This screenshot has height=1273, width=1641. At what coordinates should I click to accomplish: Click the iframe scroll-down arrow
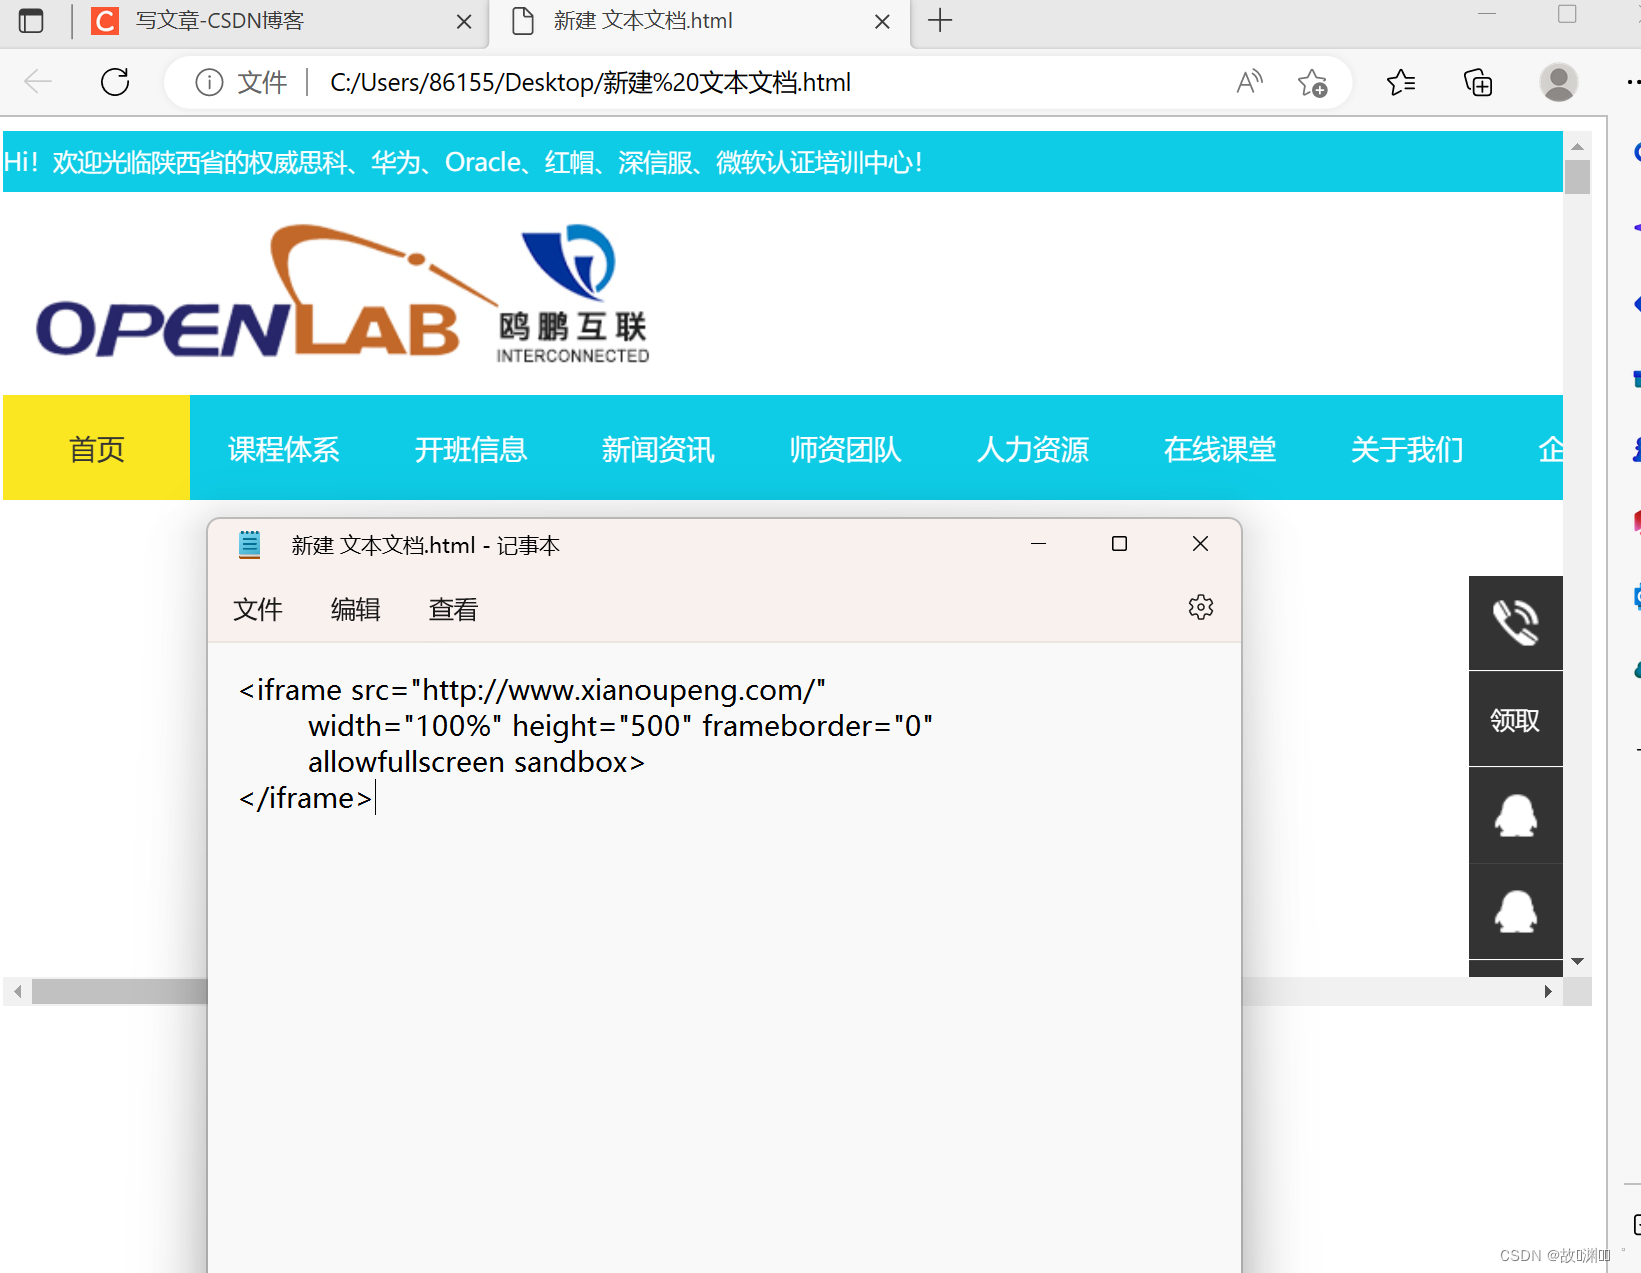pos(1577,961)
